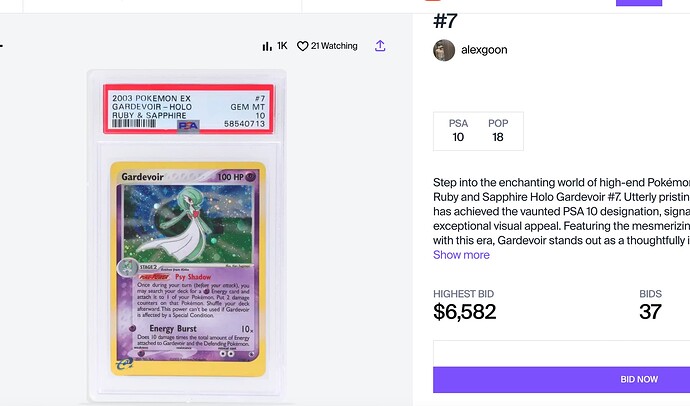Open alexgoon's profile avatar
Screen dimensions: 690x406
click(x=444, y=50)
